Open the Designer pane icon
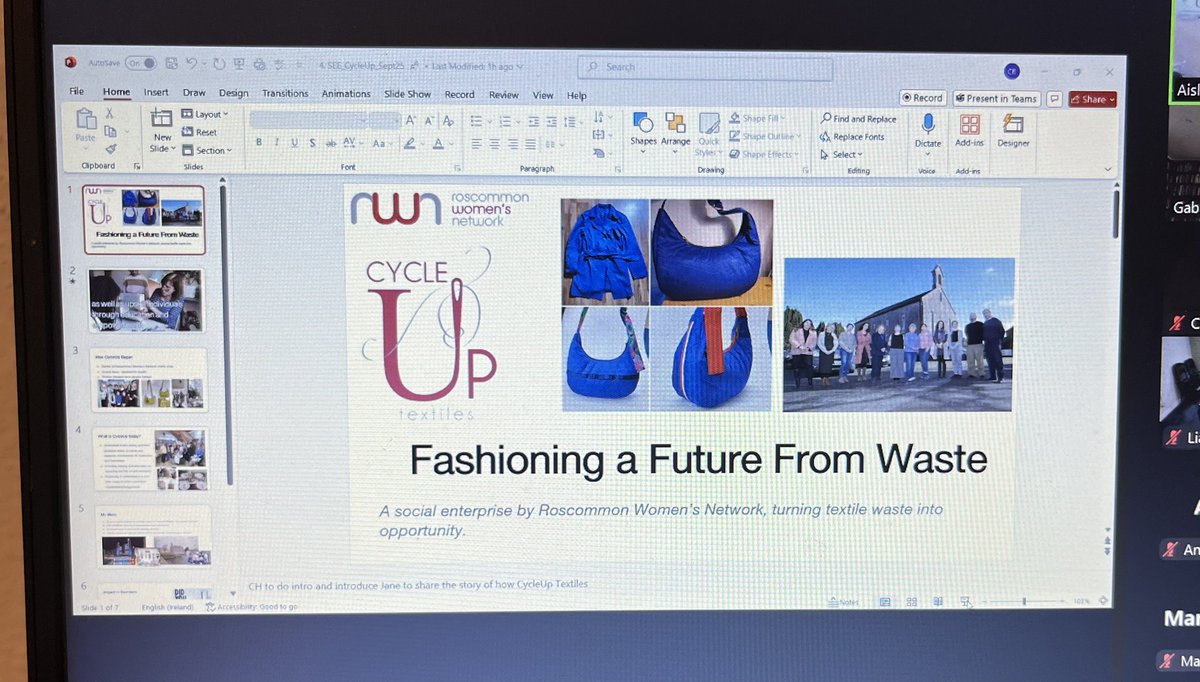 [1012, 124]
